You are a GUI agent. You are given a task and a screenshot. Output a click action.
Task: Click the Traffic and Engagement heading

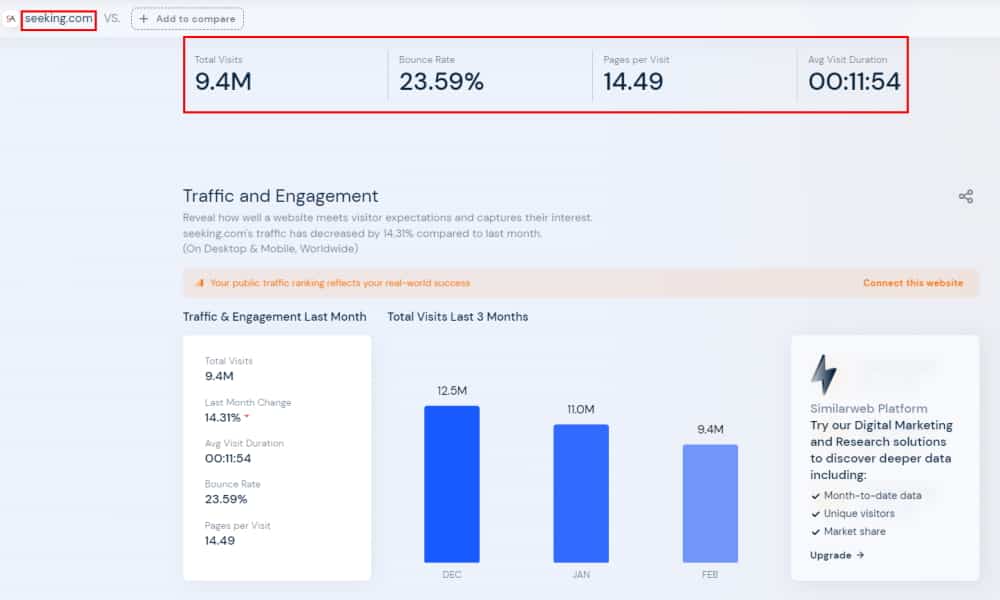pos(280,196)
